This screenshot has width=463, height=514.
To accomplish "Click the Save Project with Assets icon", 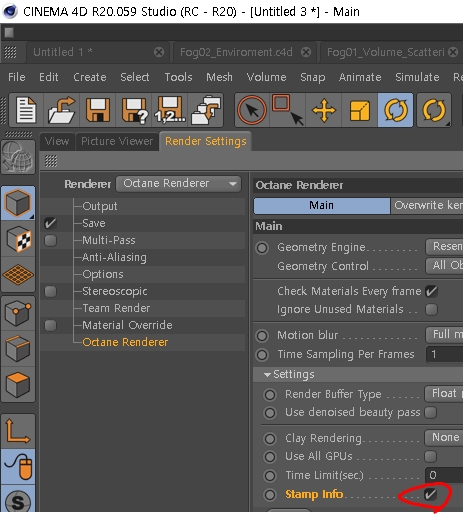I will (206, 110).
